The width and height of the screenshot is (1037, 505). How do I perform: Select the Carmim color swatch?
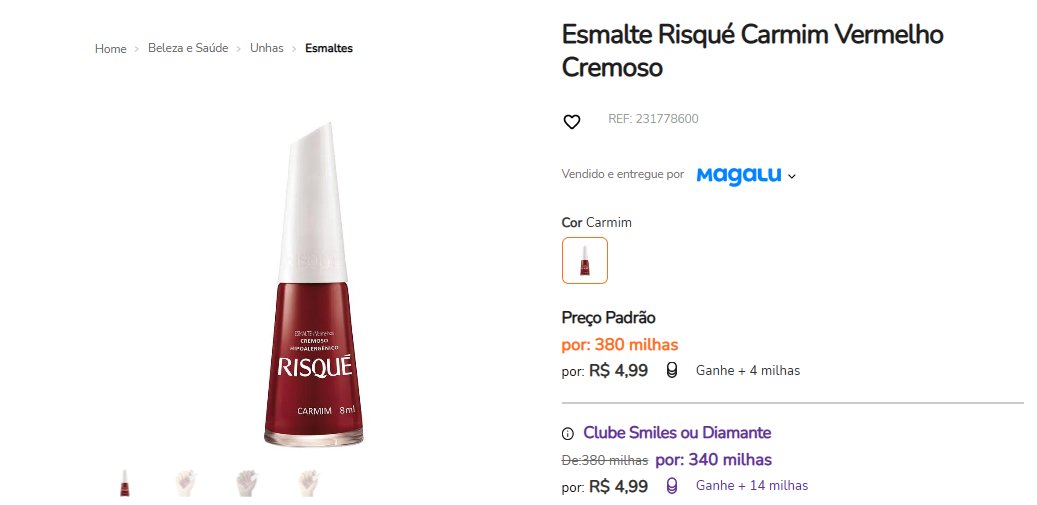tap(585, 260)
